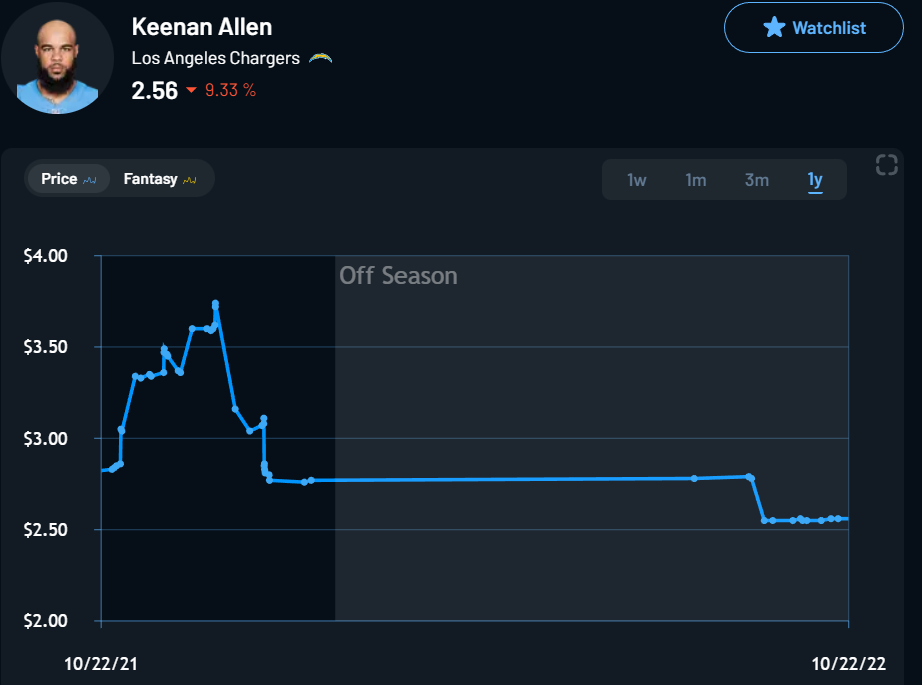Image resolution: width=922 pixels, height=685 pixels.
Task: Click the $4.00 y-axis label
Action: click(45, 256)
